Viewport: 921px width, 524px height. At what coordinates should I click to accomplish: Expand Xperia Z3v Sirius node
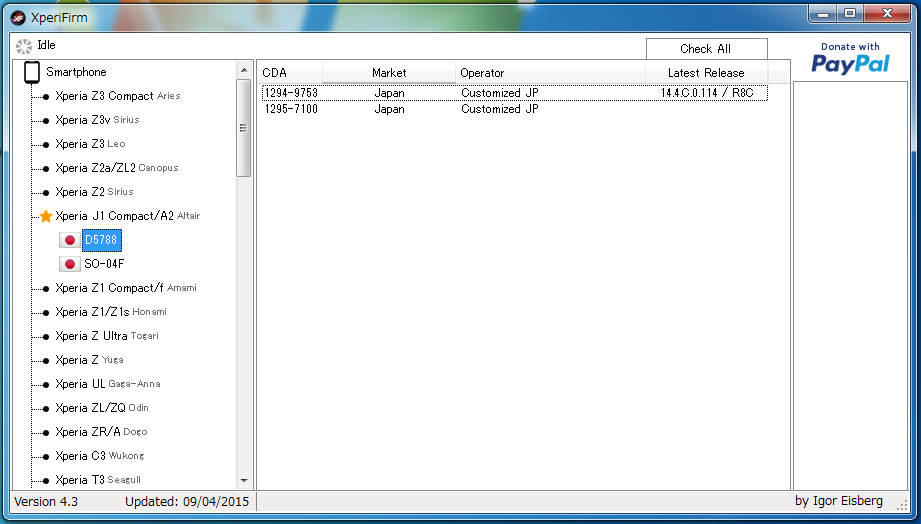pos(46,120)
